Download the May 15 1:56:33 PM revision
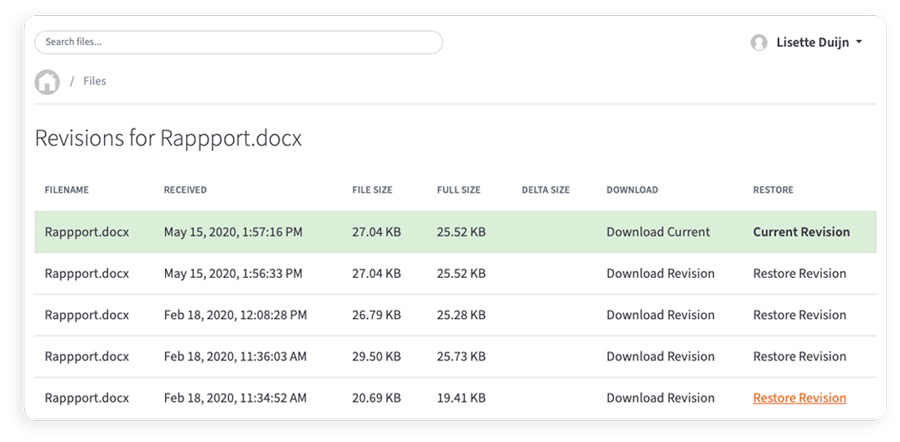 point(660,273)
